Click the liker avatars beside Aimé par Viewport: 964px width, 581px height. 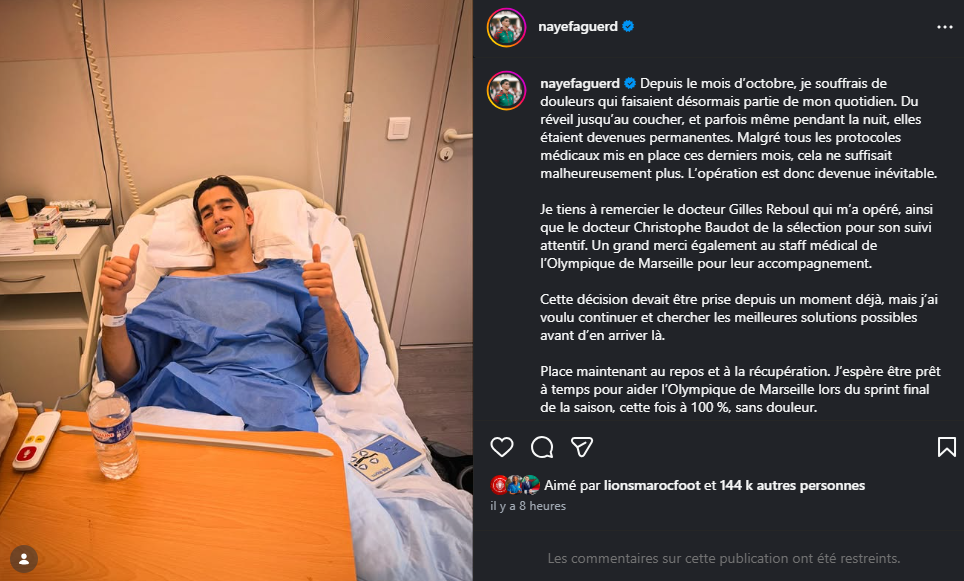pos(515,485)
